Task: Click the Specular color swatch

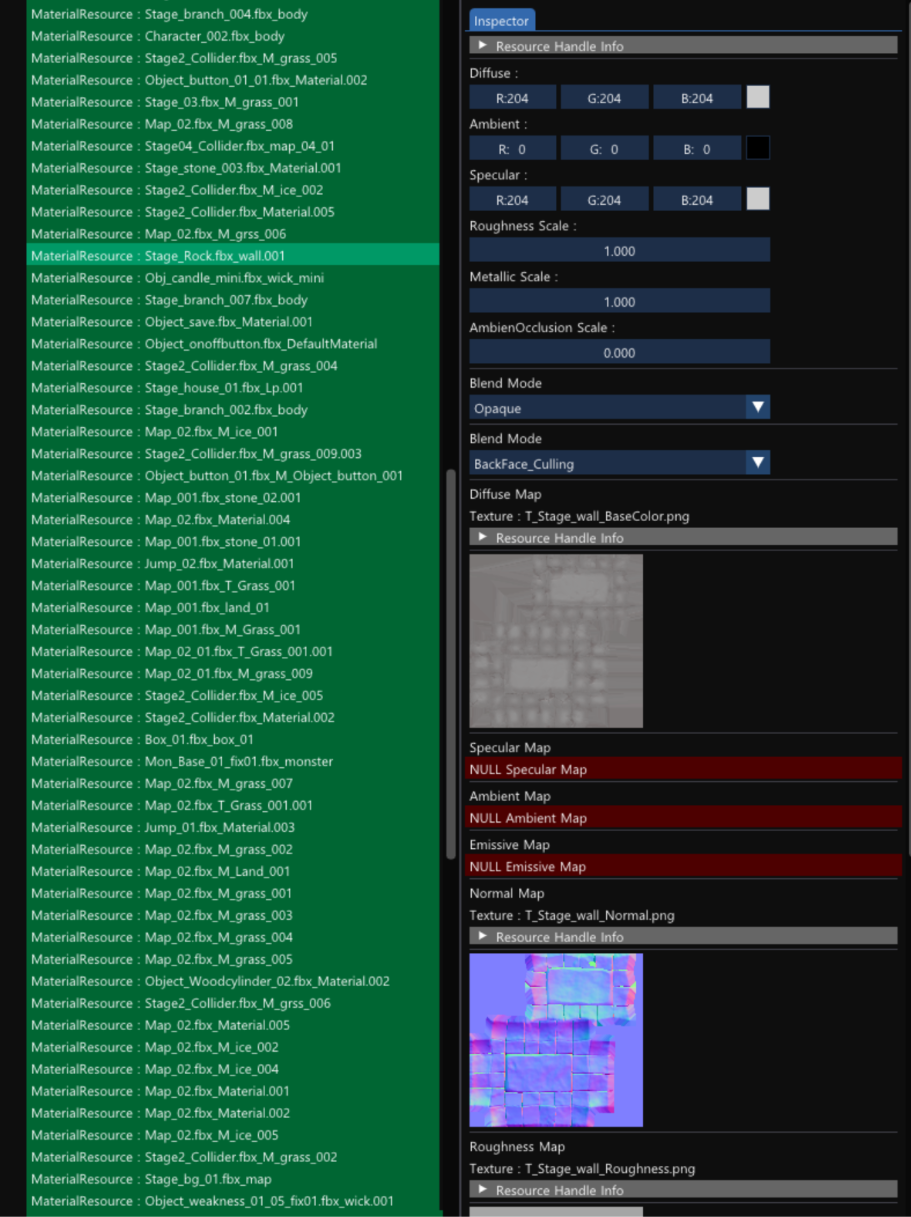Action: click(x=758, y=199)
